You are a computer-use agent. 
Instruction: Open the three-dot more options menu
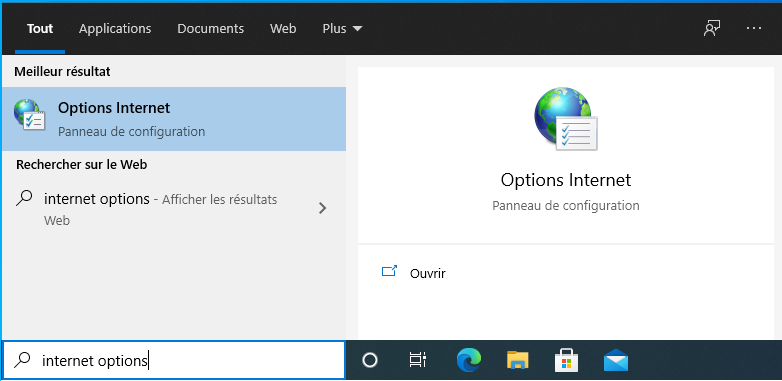pos(754,29)
